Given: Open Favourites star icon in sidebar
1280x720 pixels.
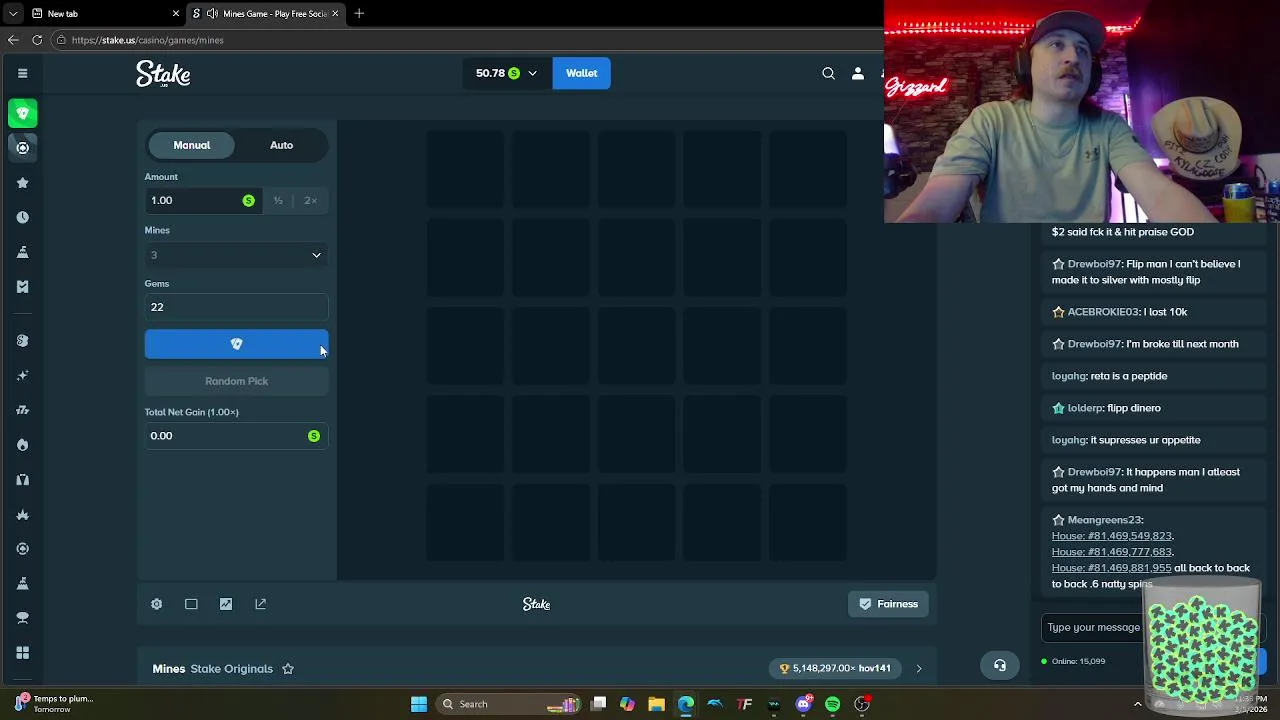Looking at the screenshot, I should (22, 183).
